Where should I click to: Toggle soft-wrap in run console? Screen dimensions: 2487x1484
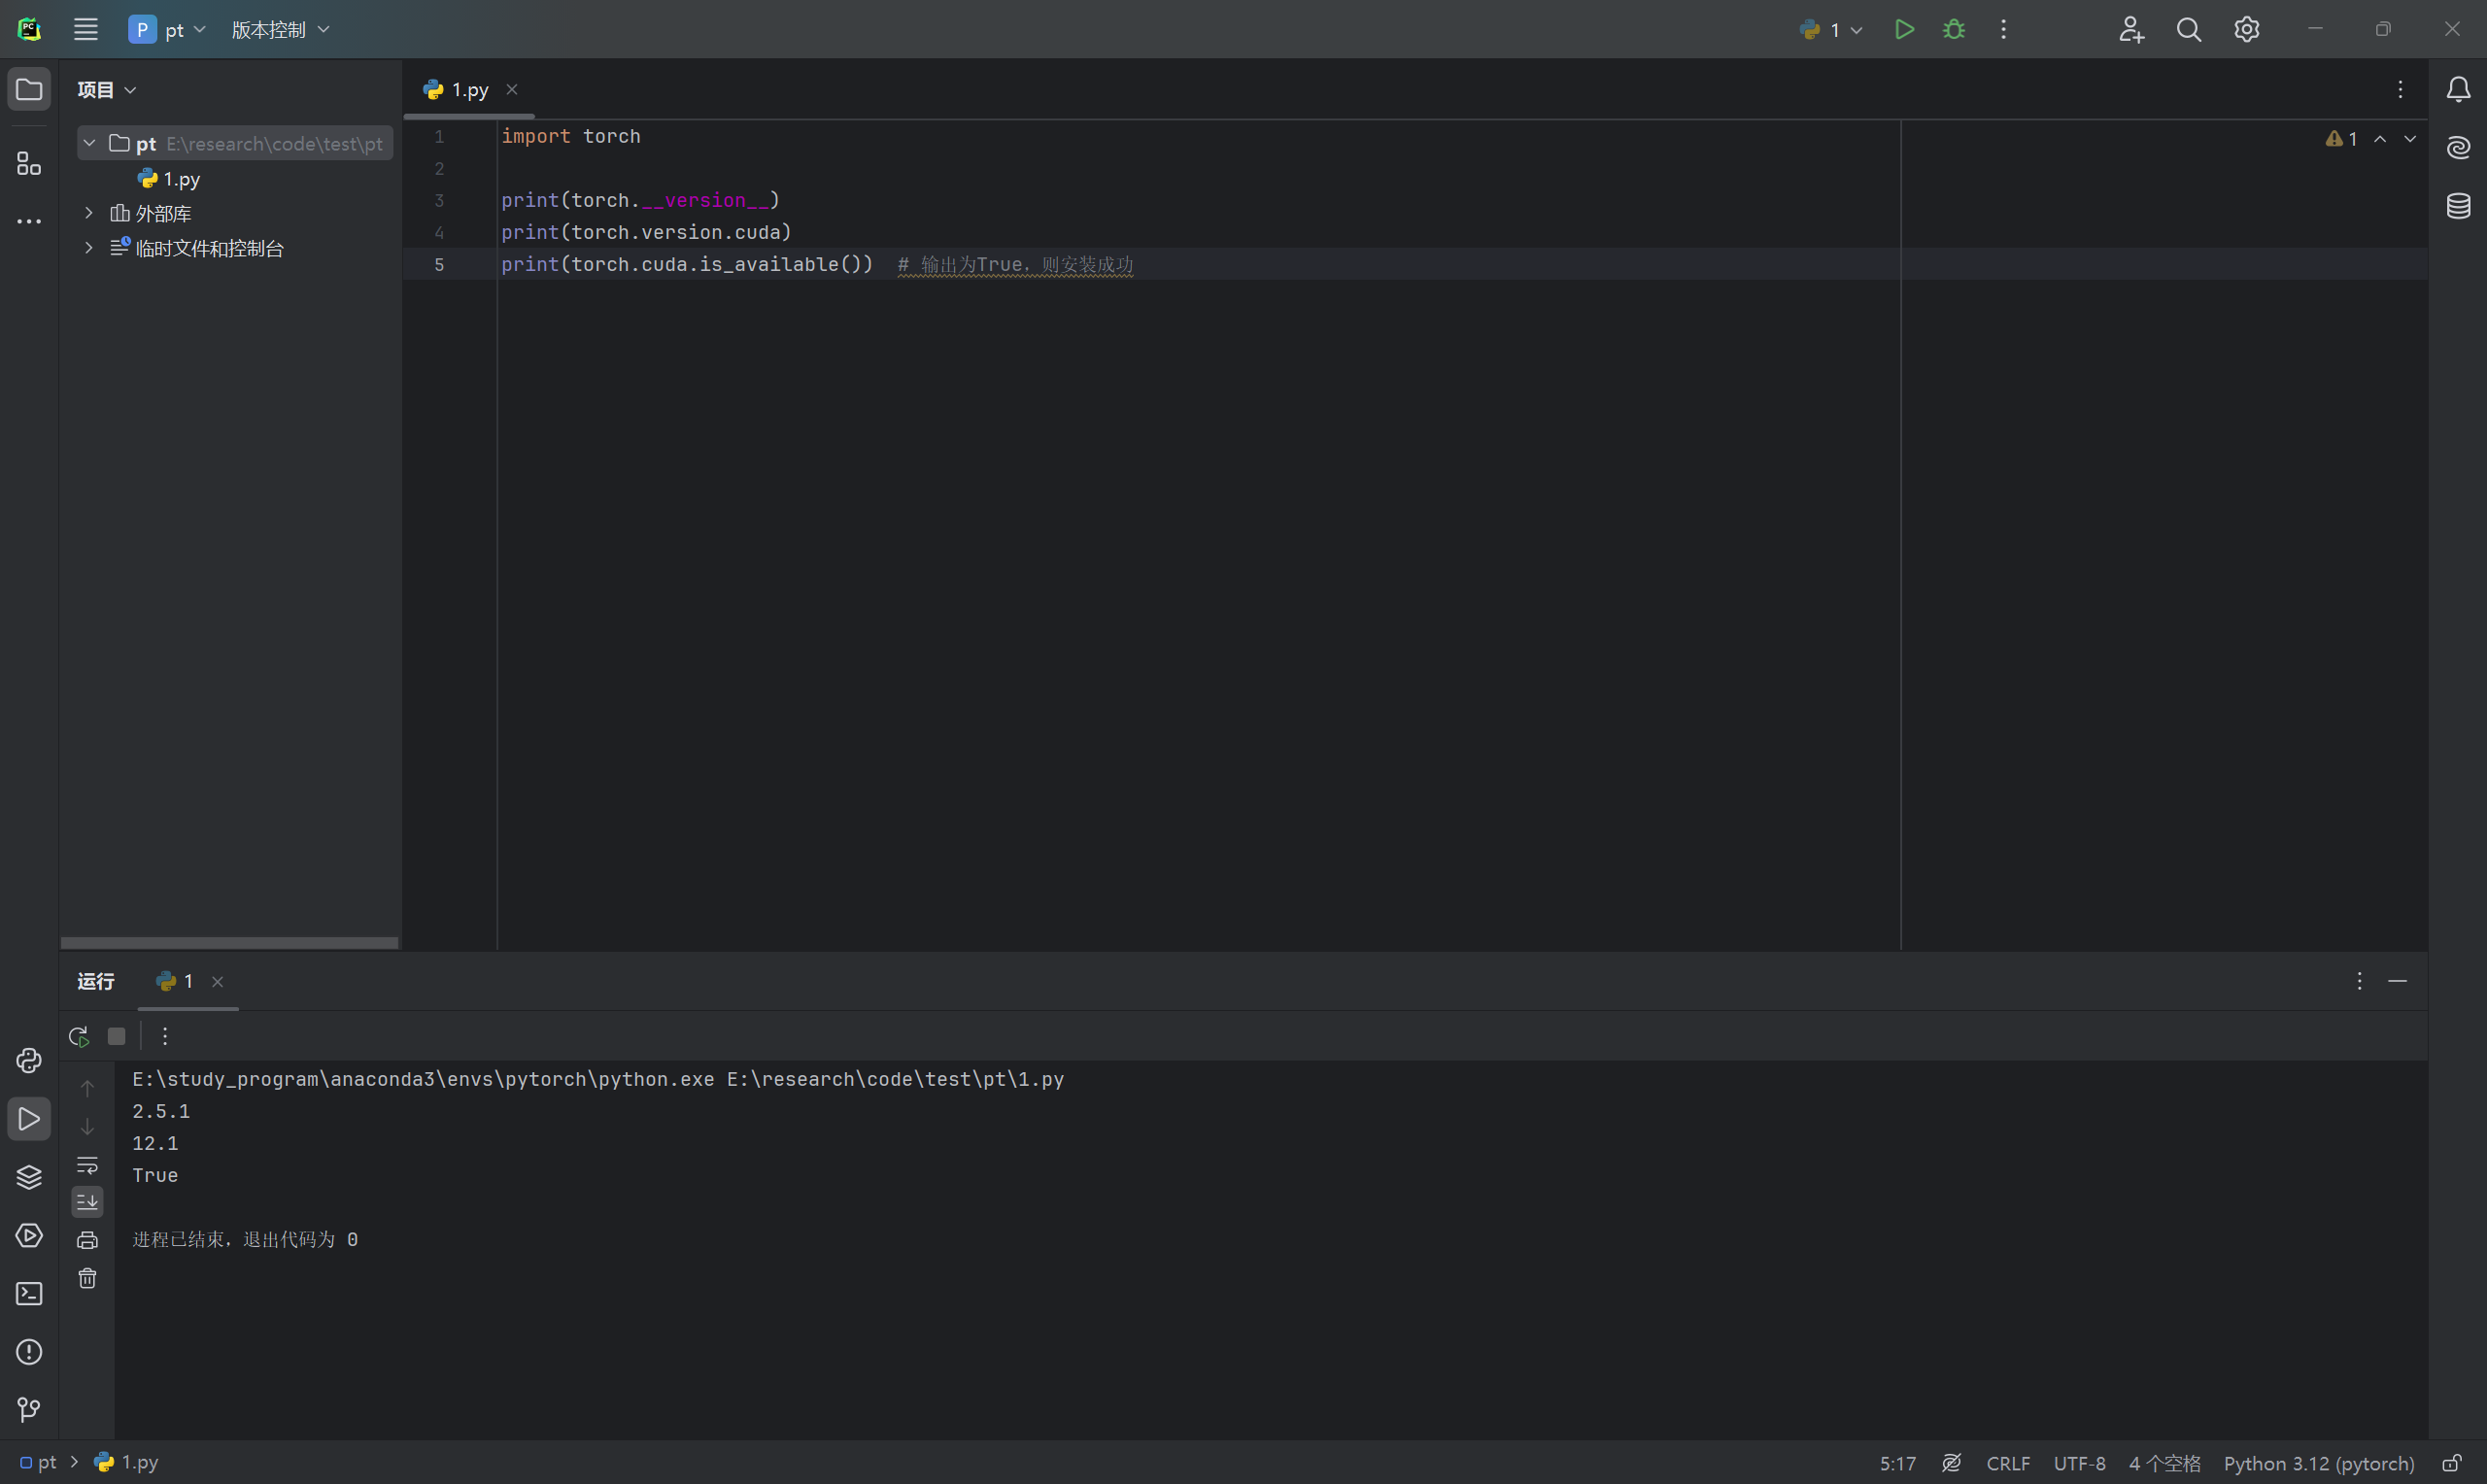point(87,1165)
